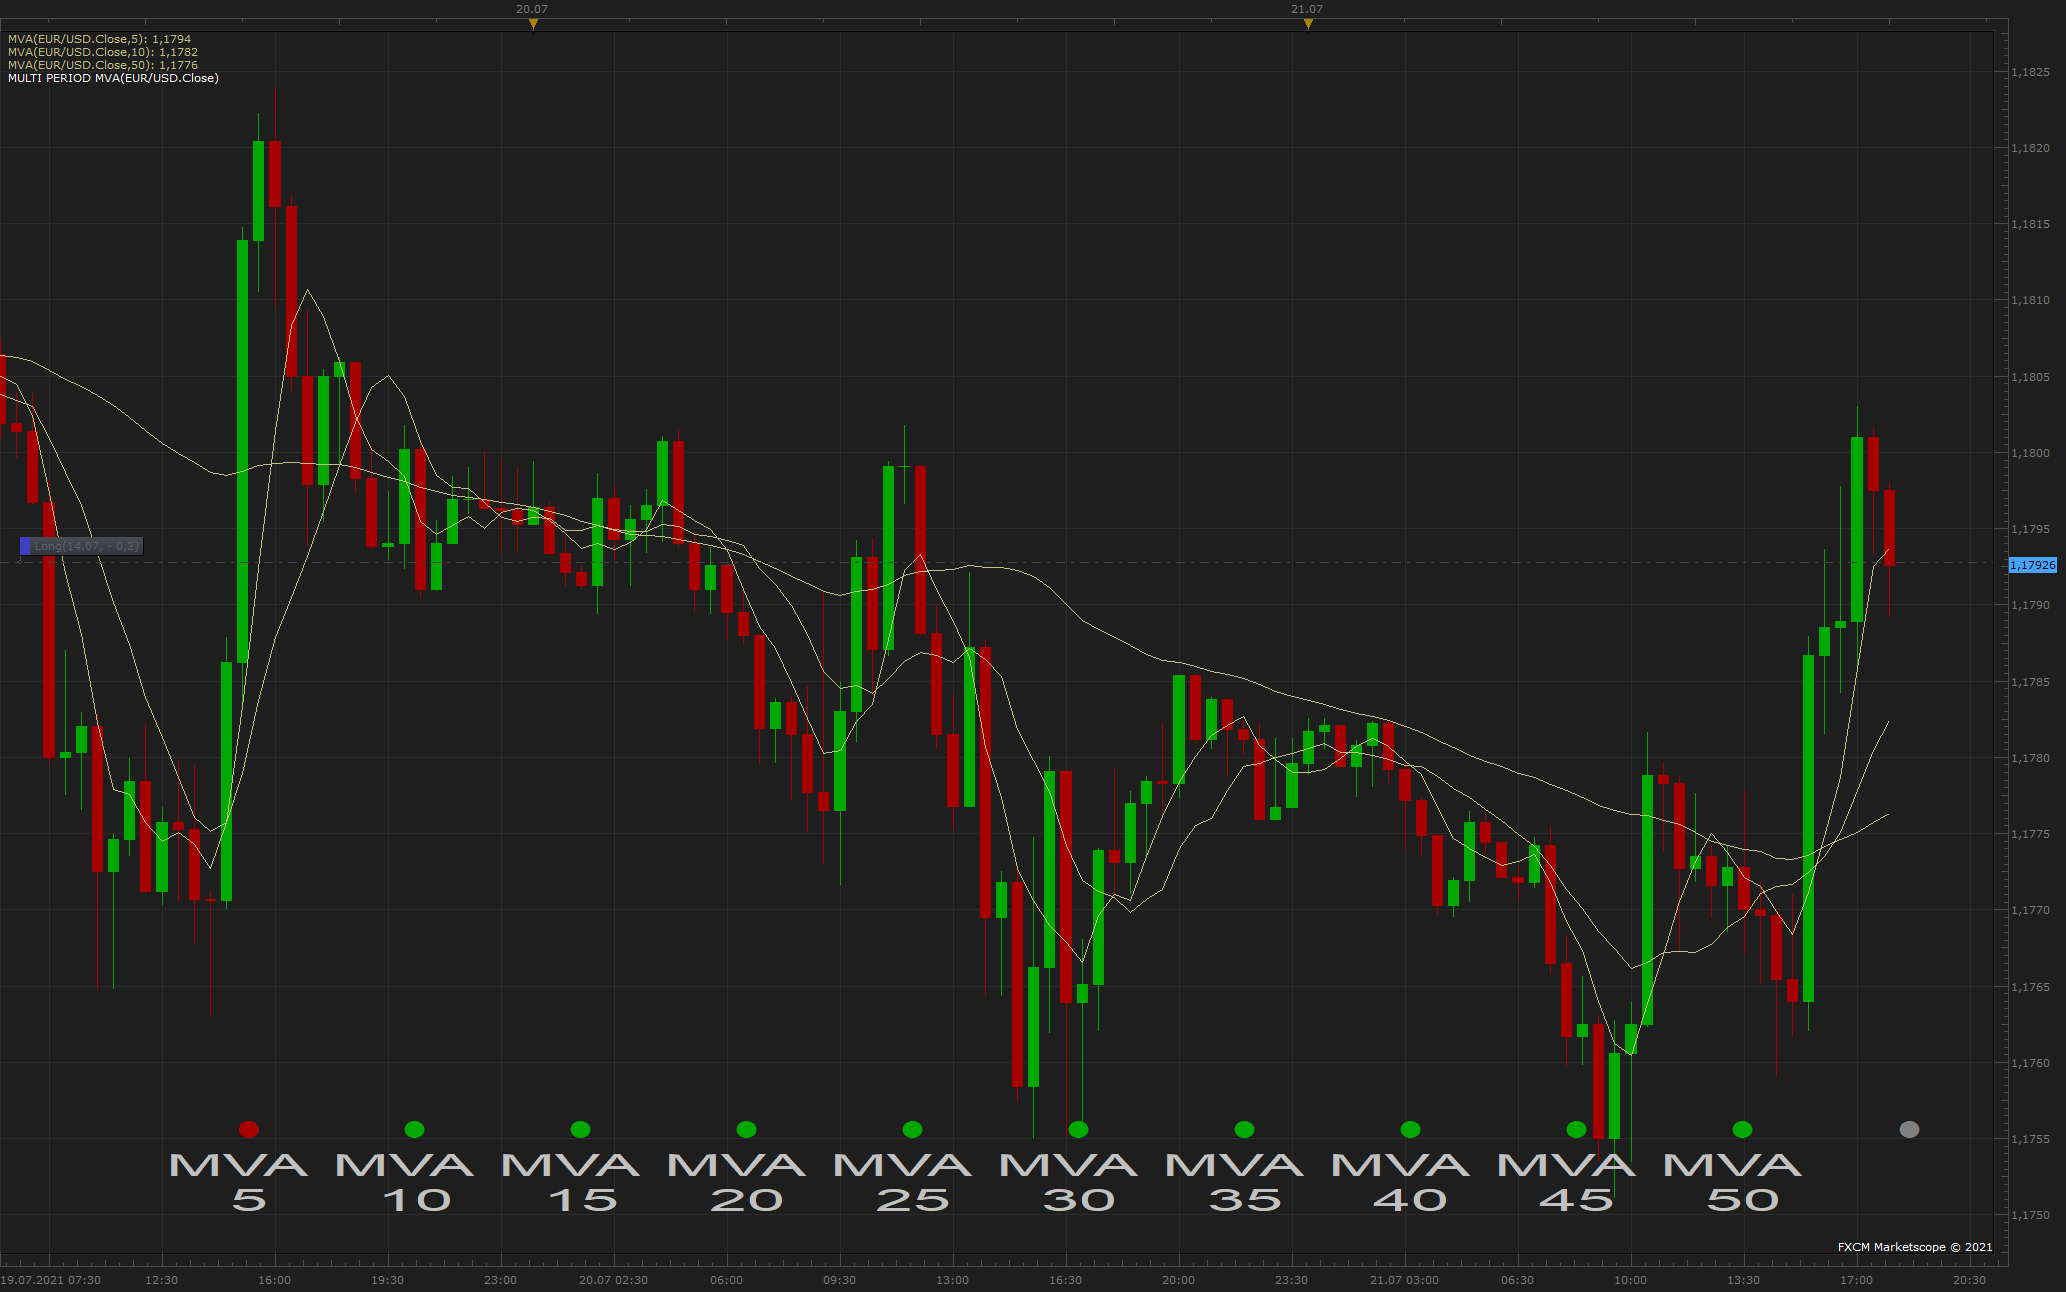Click the 1,1760 price axis label
This screenshot has height=1292, width=2066.
click(2030, 1063)
